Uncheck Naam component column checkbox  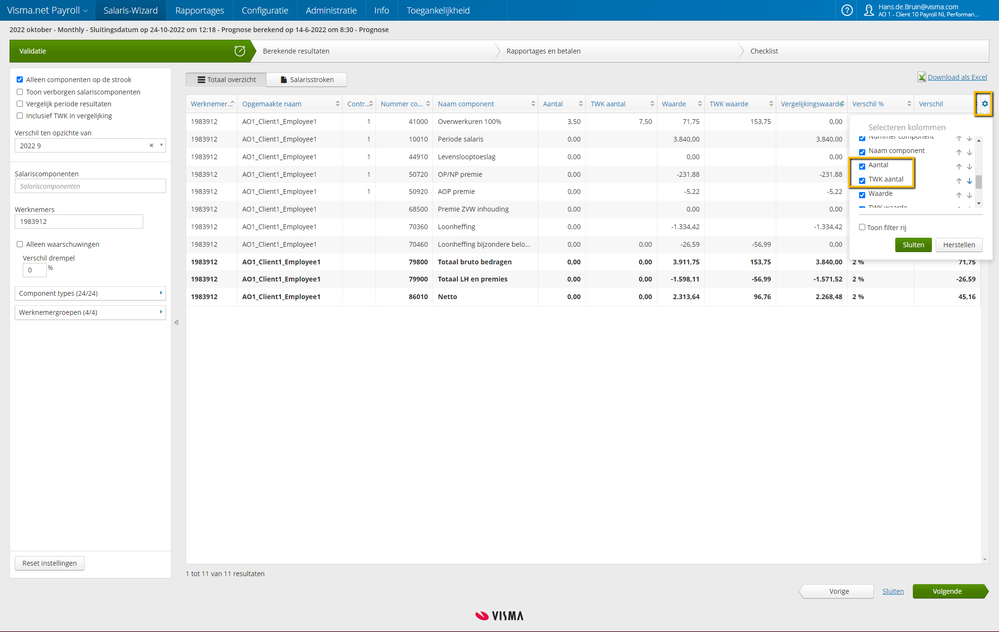[862, 152]
